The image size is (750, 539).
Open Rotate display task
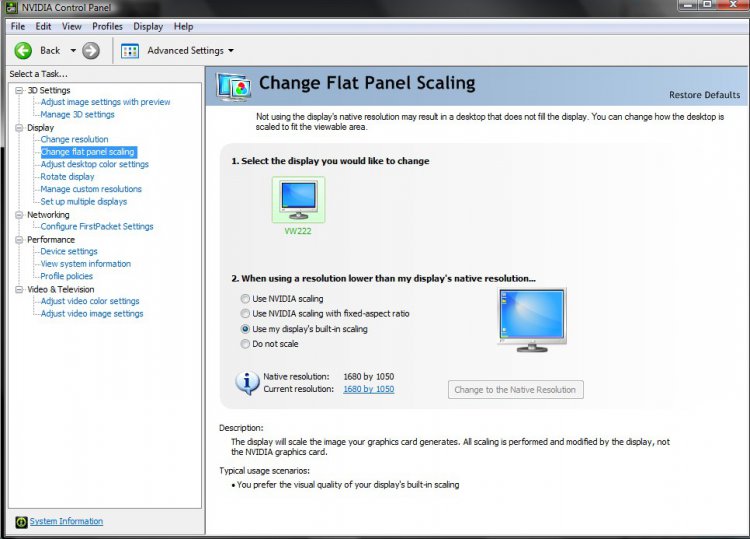tap(67, 176)
